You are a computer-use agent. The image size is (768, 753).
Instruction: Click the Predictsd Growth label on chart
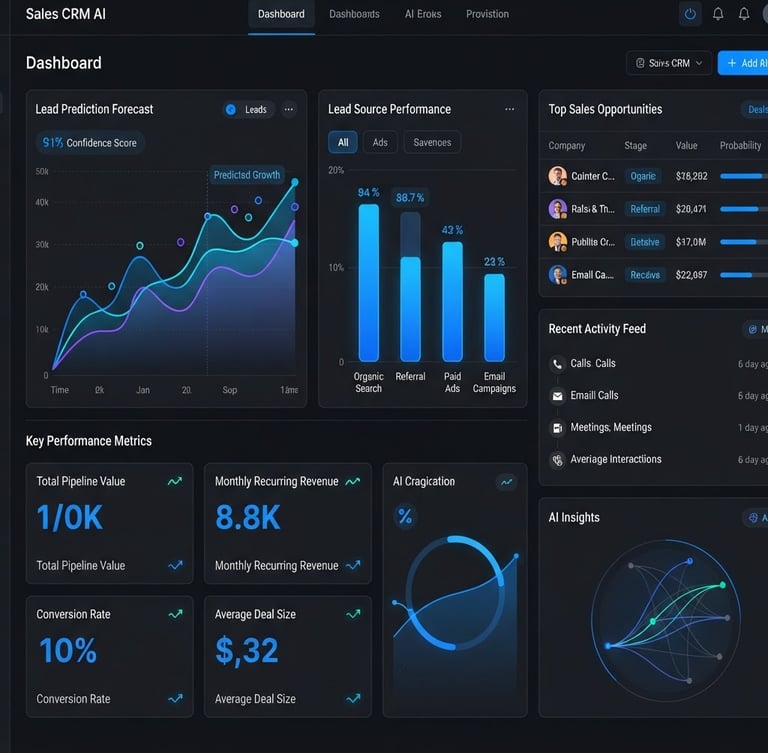[247, 175]
